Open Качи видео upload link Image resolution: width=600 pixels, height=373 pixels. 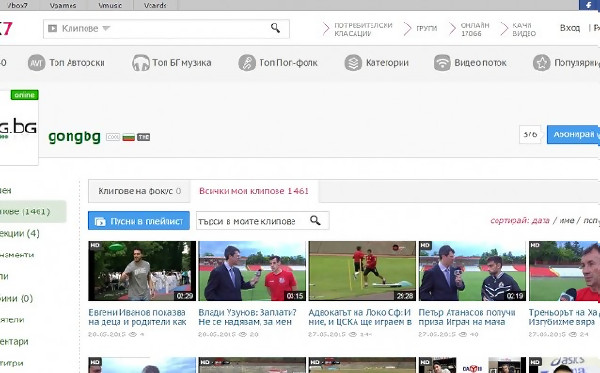[524, 29]
